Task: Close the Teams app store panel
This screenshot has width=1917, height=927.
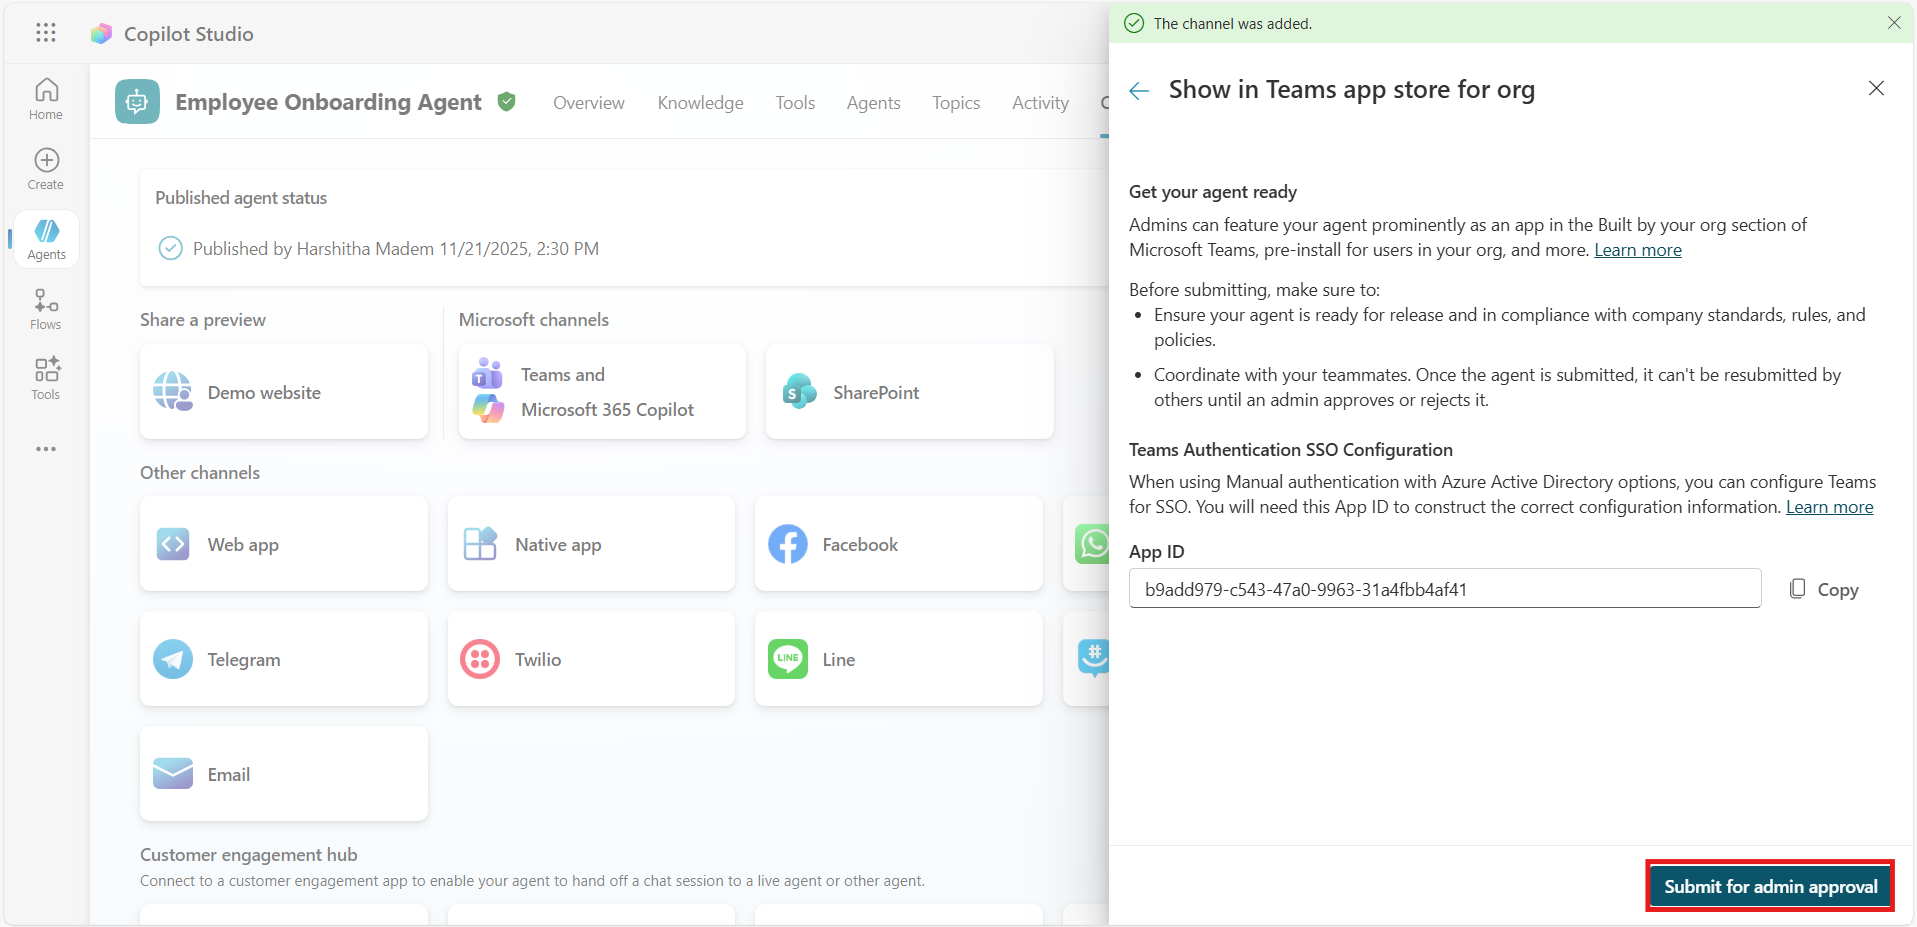Action: click(x=1875, y=89)
